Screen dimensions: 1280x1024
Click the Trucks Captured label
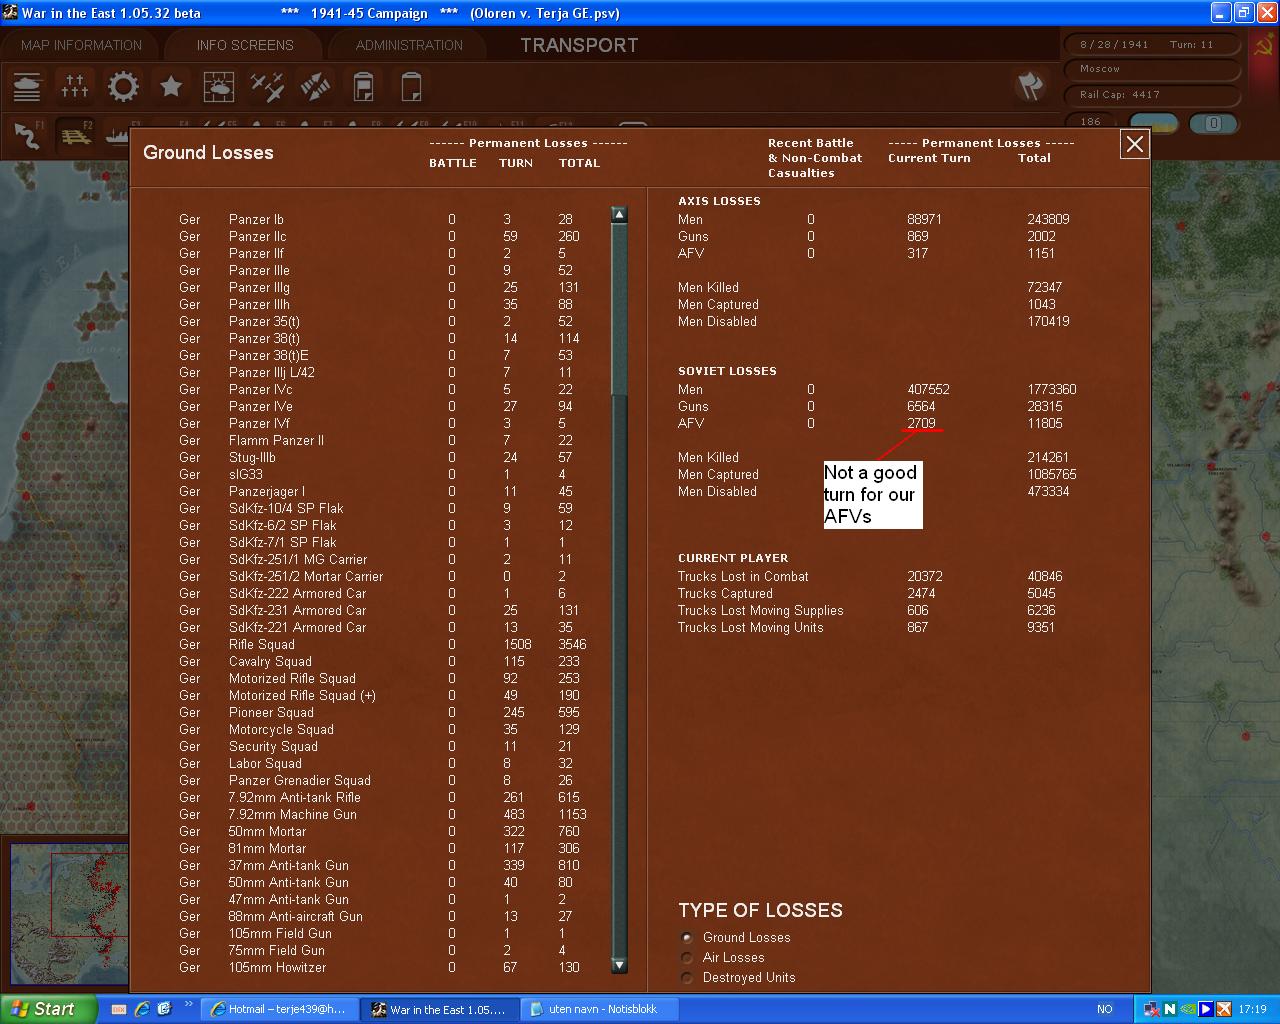tap(725, 593)
